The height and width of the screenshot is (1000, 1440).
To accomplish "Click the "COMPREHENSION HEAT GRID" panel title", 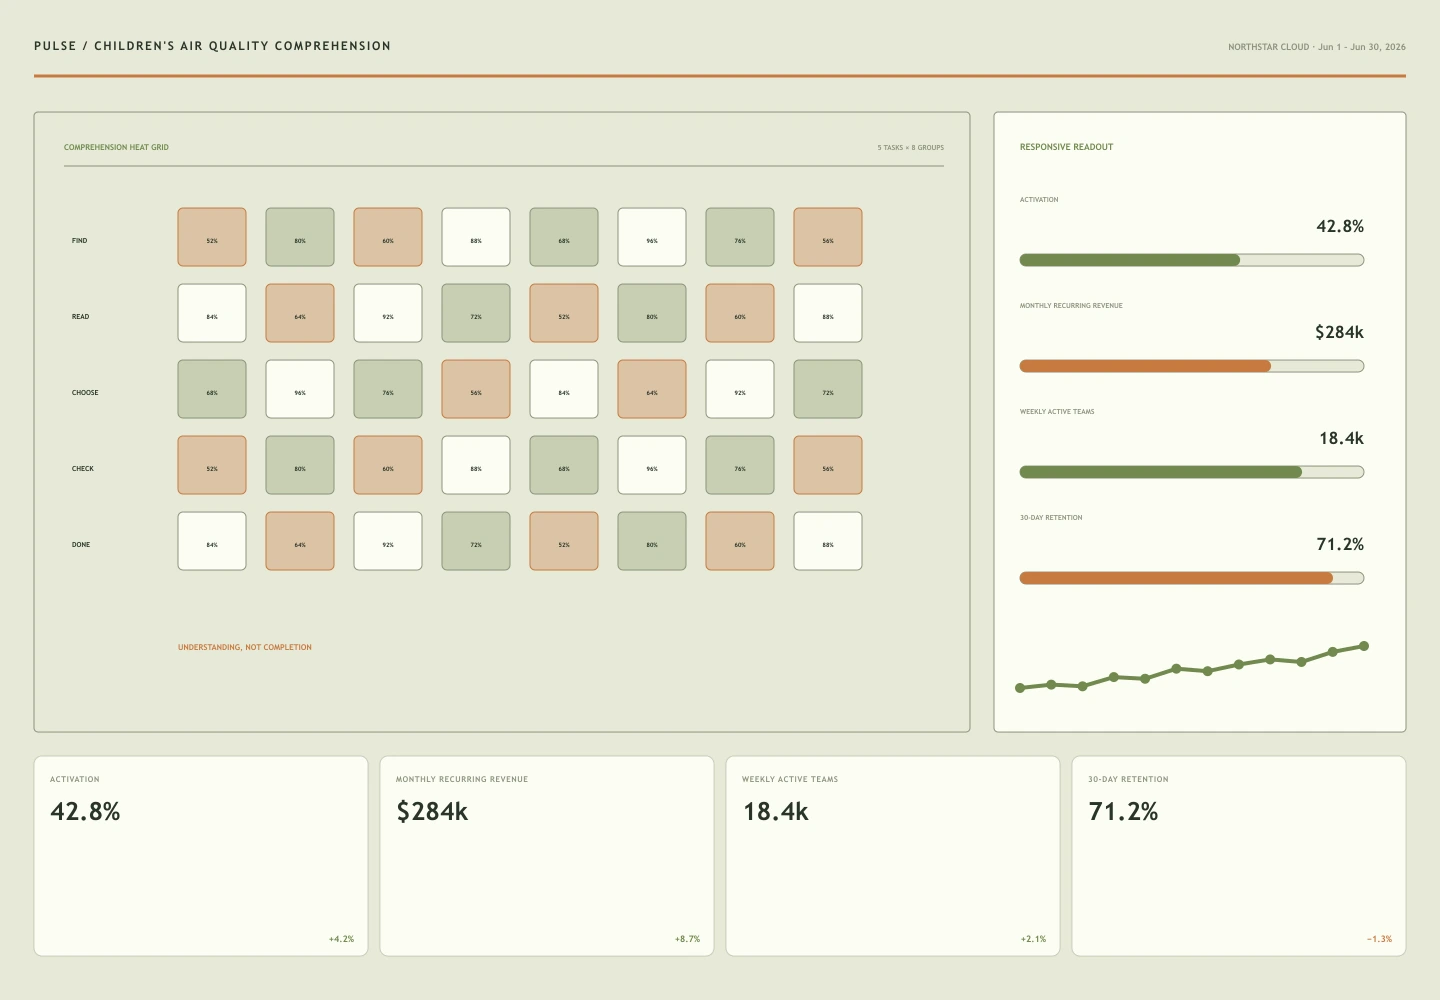I will click(116, 147).
